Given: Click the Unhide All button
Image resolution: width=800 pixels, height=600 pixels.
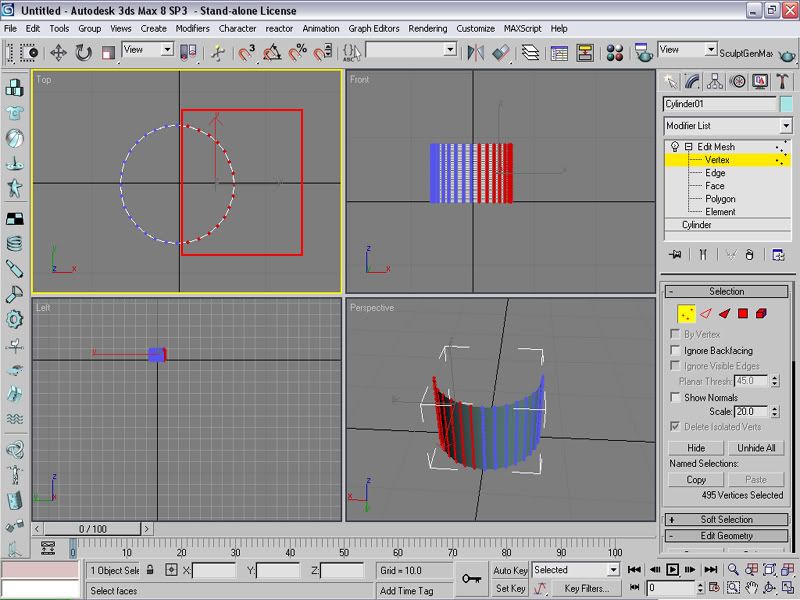Looking at the screenshot, I should click(755, 448).
